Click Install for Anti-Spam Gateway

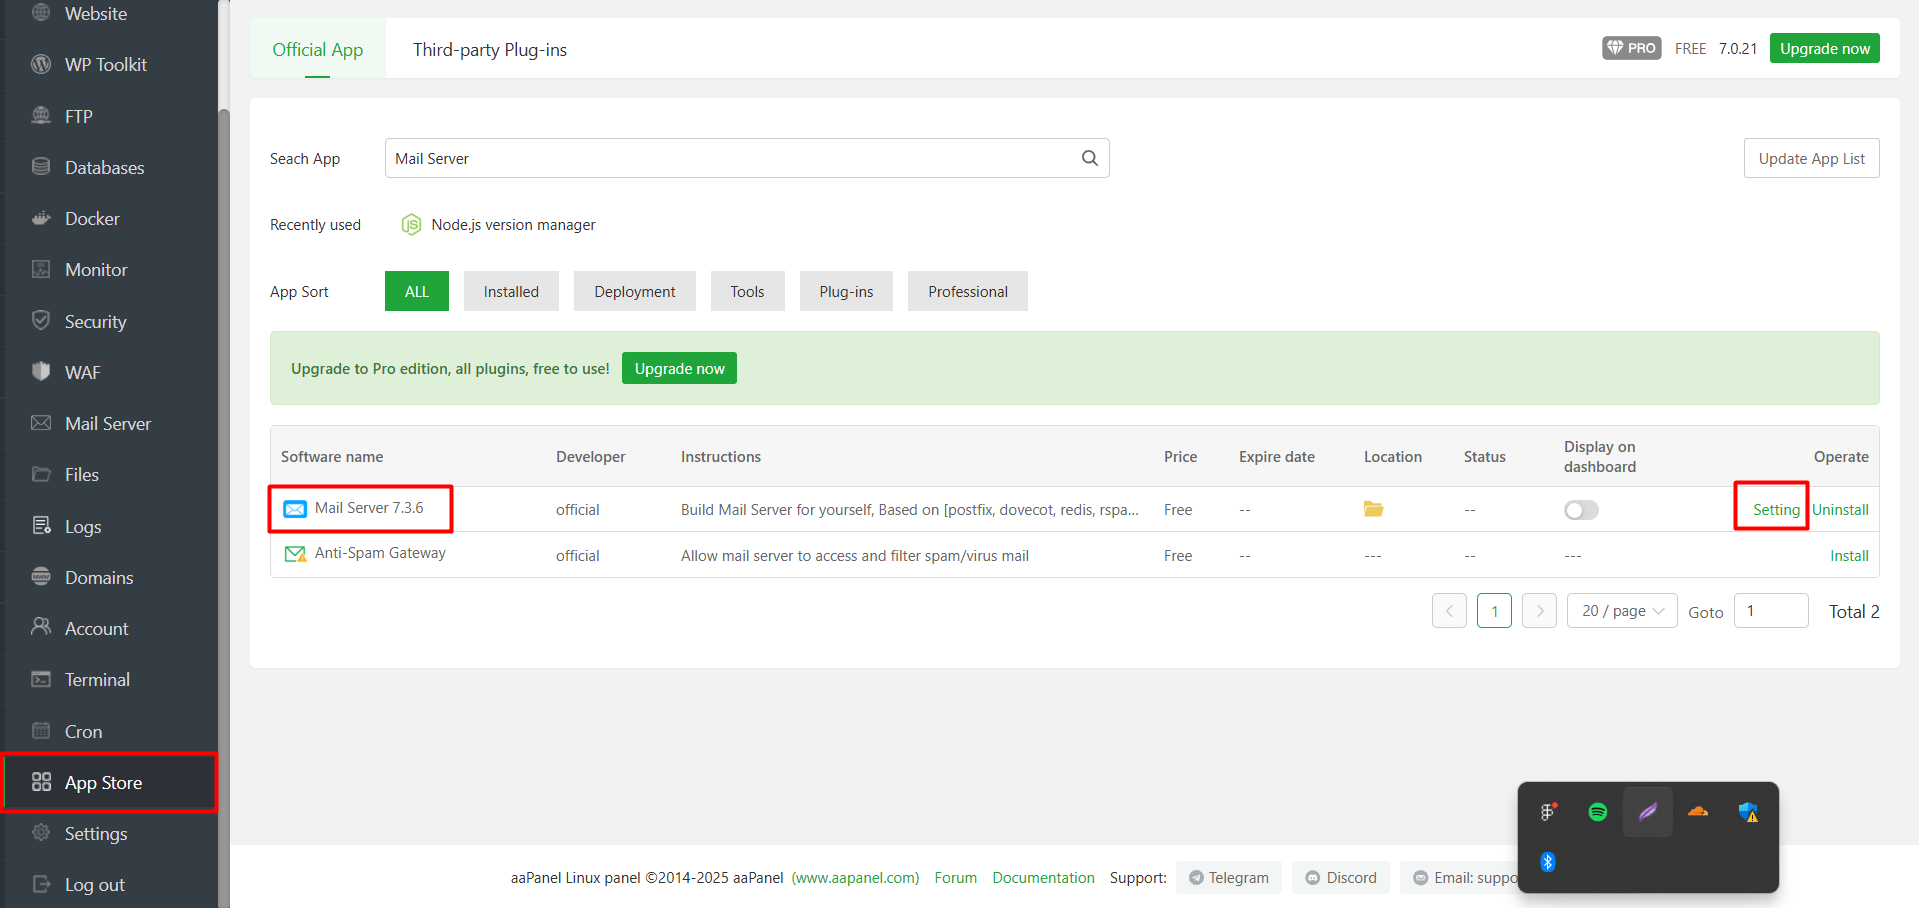(1849, 555)
